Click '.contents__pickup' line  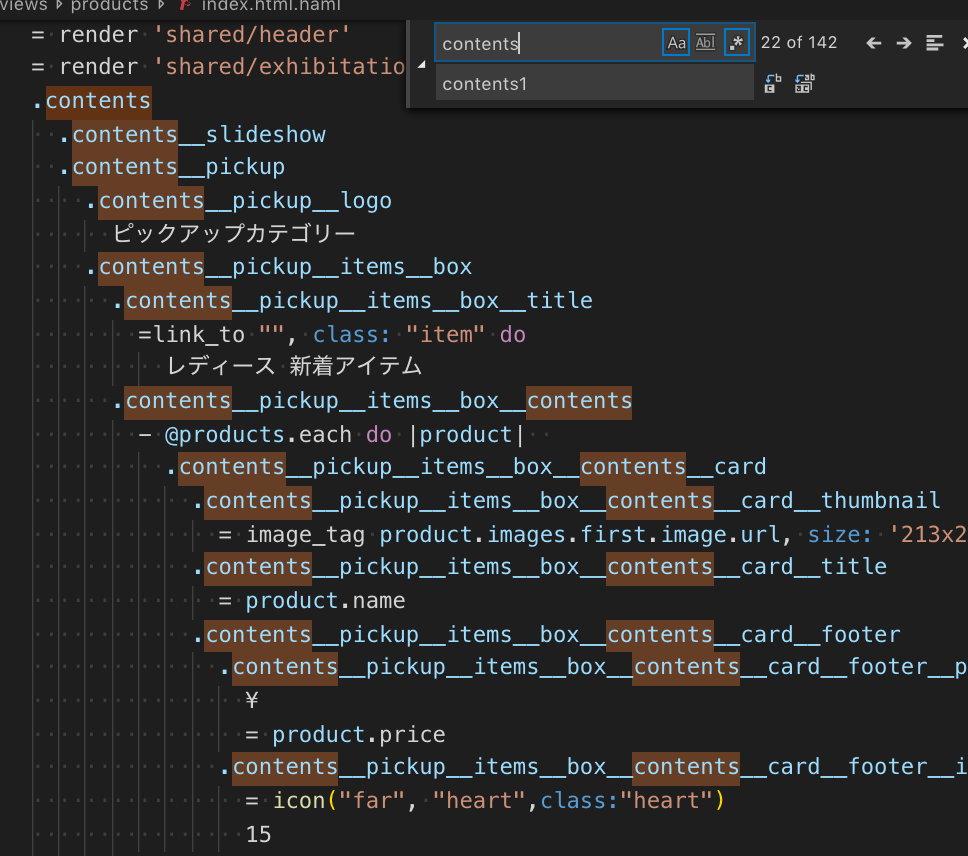click(172, 167)
